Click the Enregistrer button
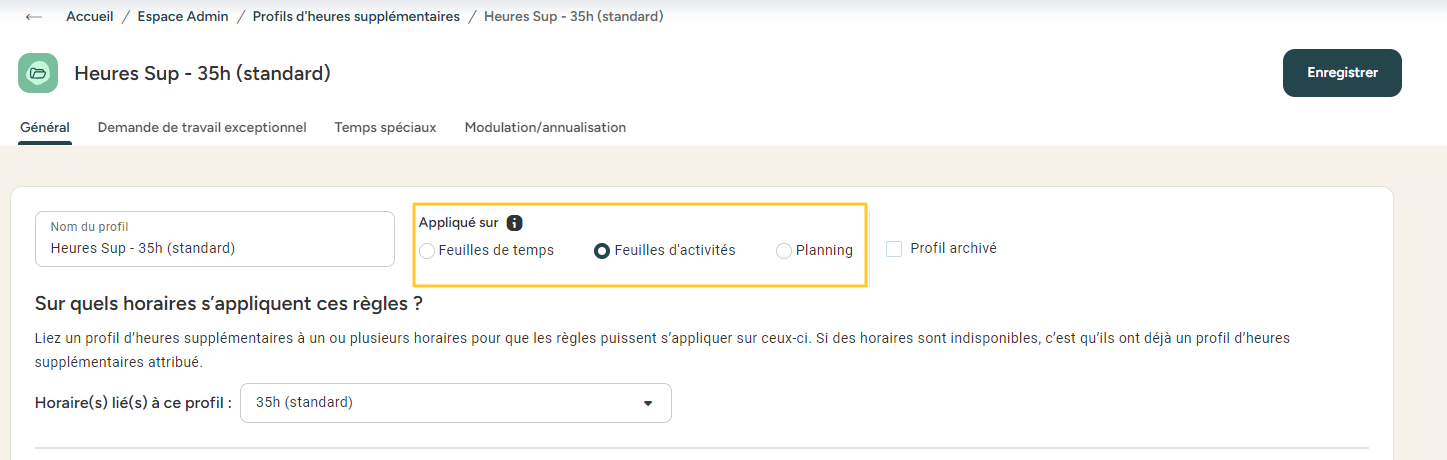This screenshot has width=1447, height=460. coord(1342,73)
